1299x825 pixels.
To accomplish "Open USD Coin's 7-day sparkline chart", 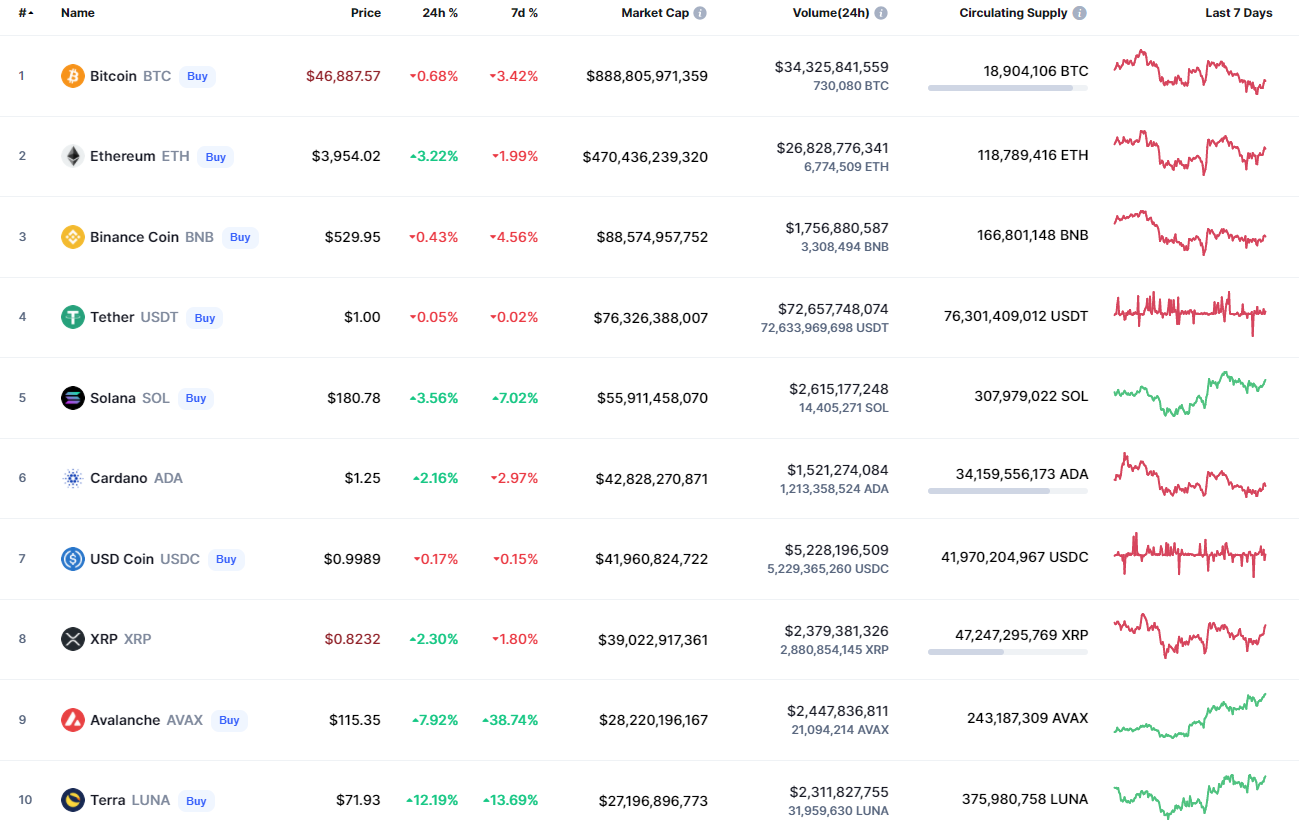I will [x=1190, y=555].
